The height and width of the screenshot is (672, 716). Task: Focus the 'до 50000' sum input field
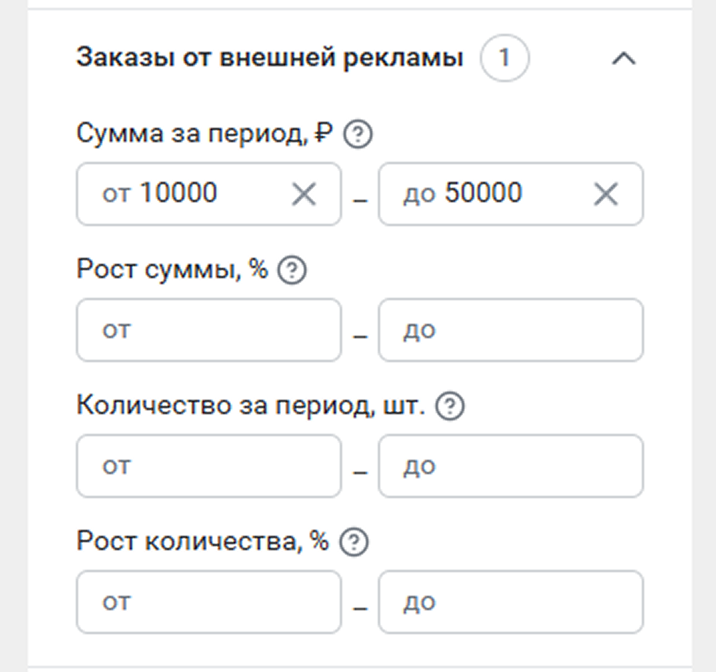(x=511, y=194)
